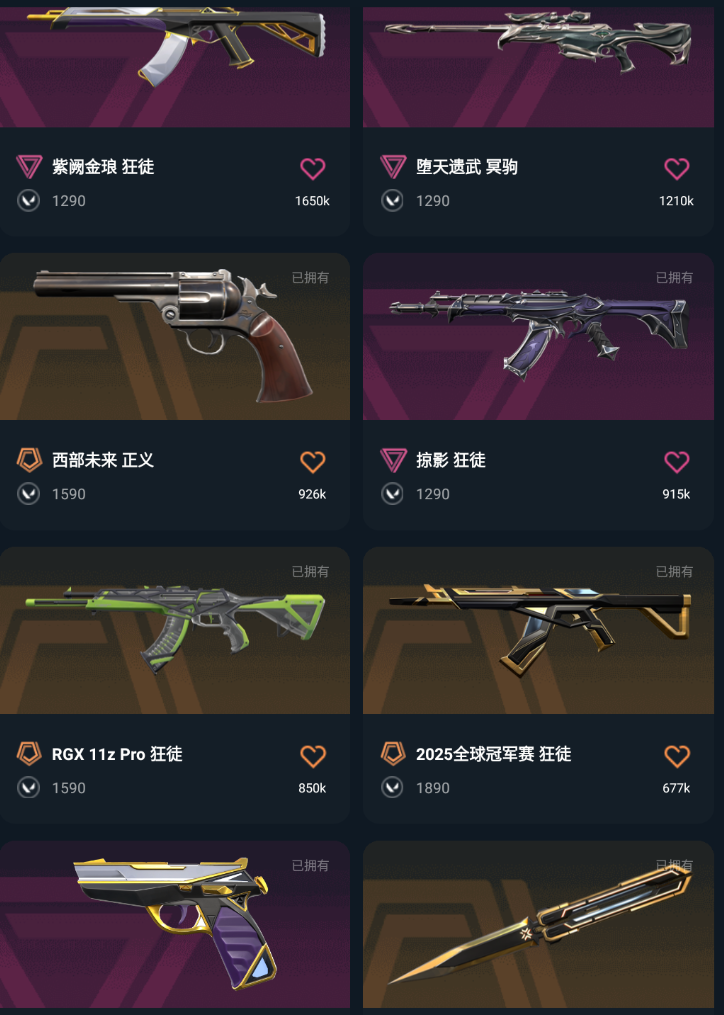Click orange tier icon beside 西部未来 正义

tap(29, 460)
